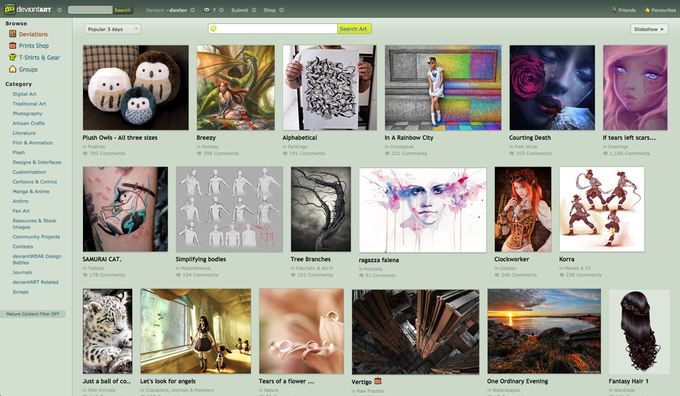Viewport: 680px width, 396px height.
Task: Select the Flash category
Action: pos(19,152)
